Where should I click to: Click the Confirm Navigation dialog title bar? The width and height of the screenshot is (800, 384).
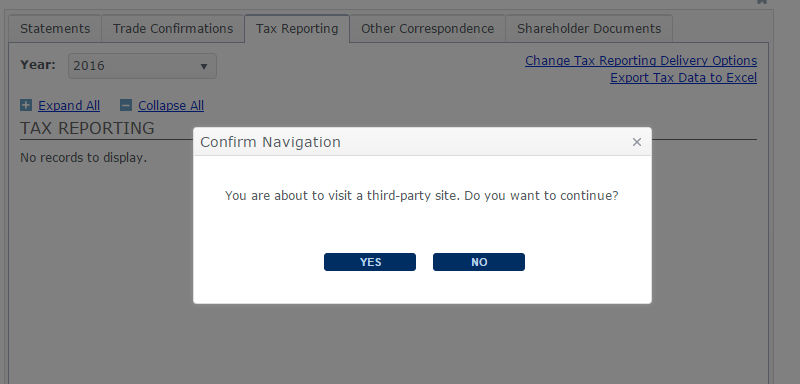pyautogui.click(x=422, y=142)
